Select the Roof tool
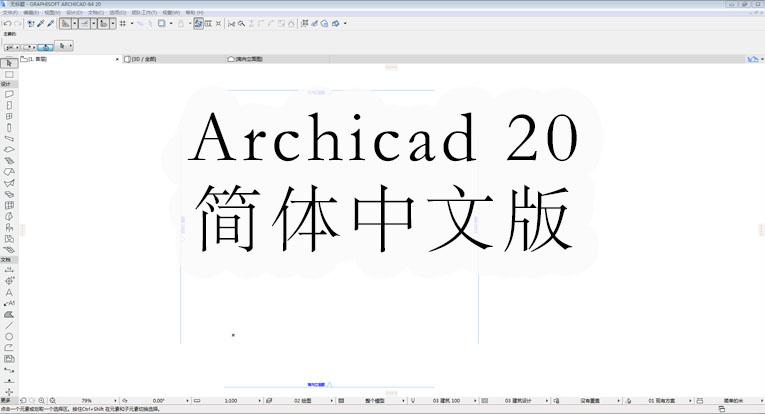 click(9, 172)
